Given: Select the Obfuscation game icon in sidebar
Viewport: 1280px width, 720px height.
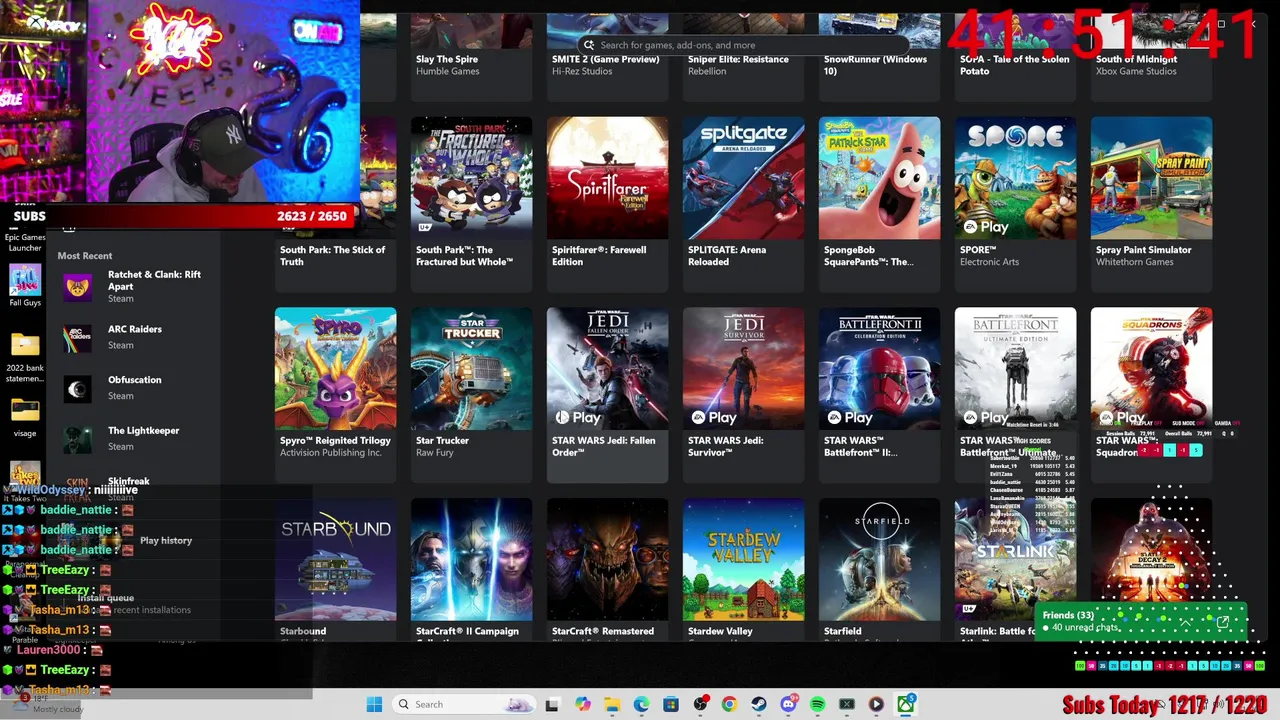Looking at the screenshot, I should pyautogui.click(x=78, y=389).
